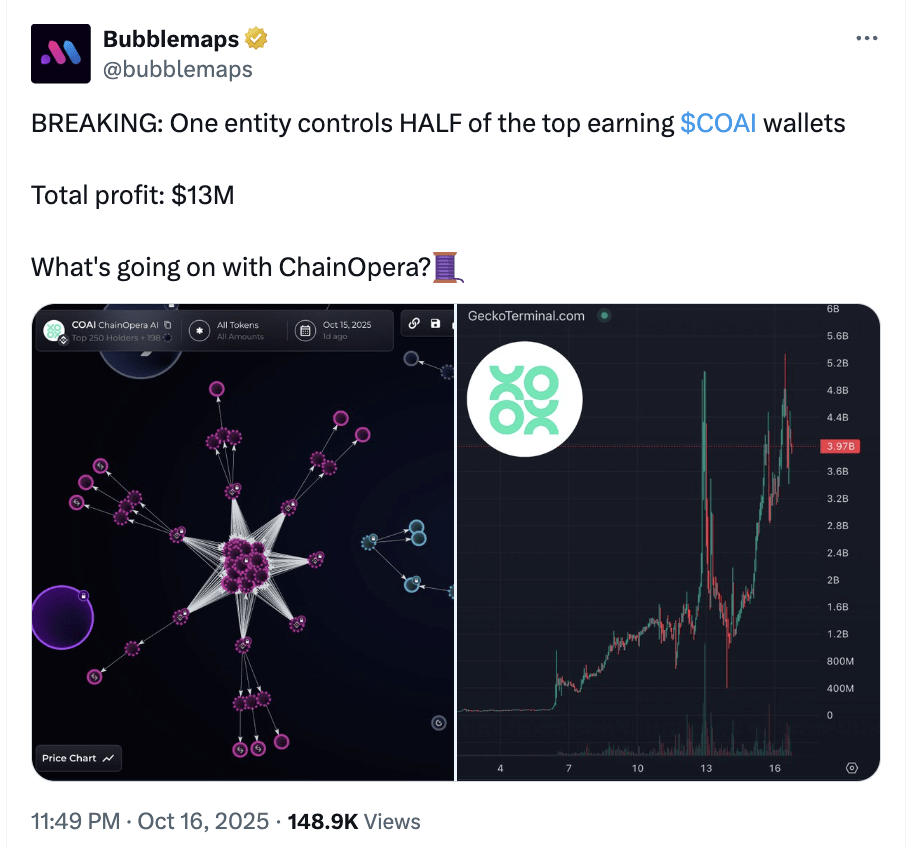Copy the COAI token address icon

click(168, 325)
